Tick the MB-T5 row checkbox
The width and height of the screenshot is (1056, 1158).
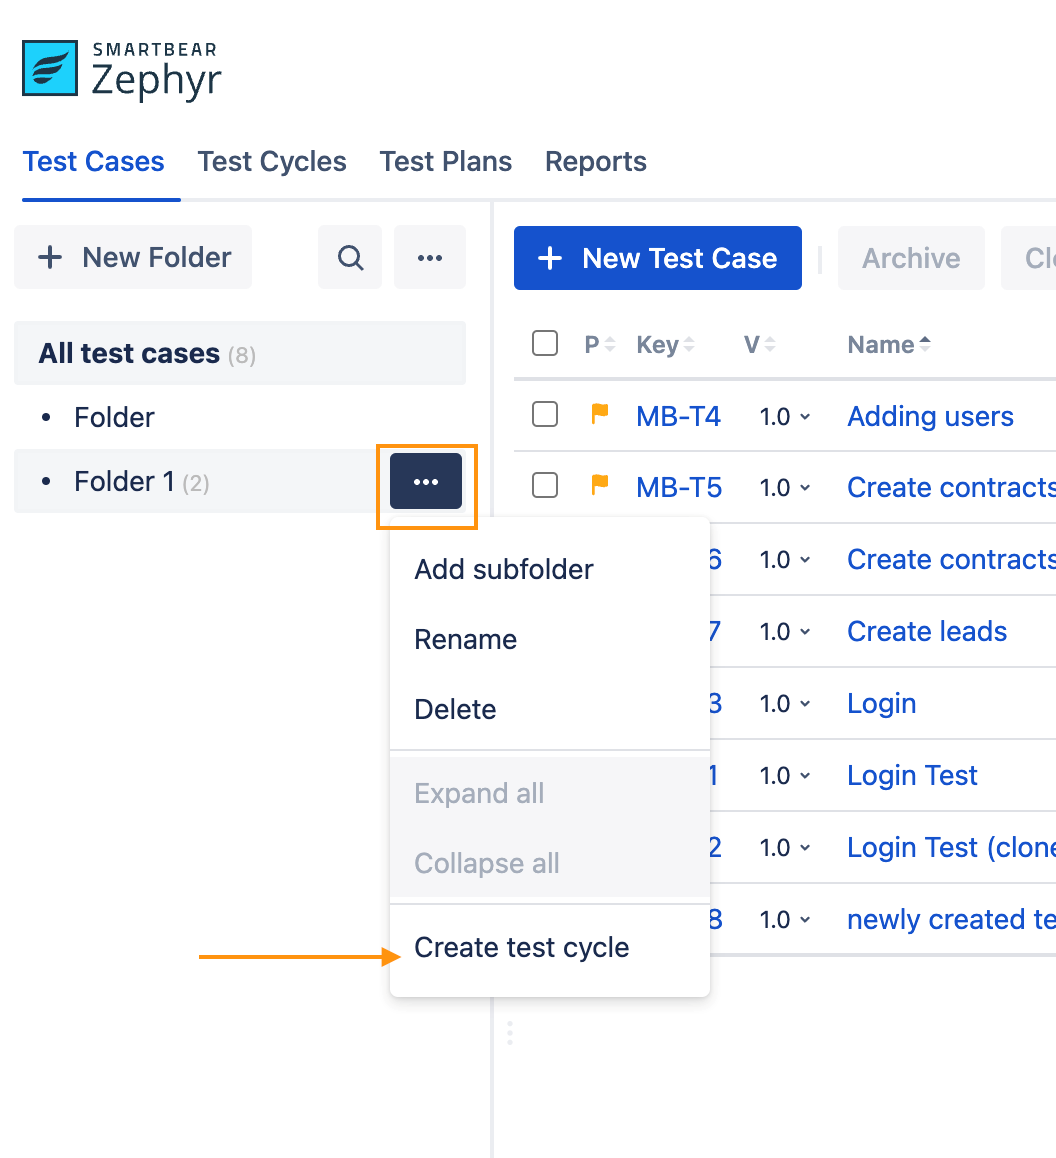click(x=545, y=486)
